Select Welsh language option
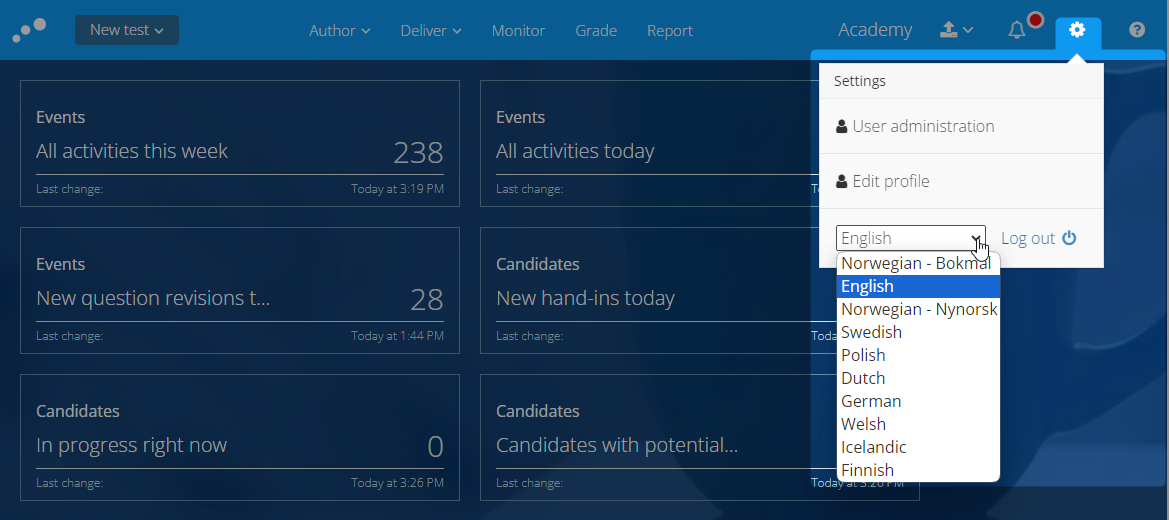The width and height of the screenshot is (1169, 520). [918, 425]
